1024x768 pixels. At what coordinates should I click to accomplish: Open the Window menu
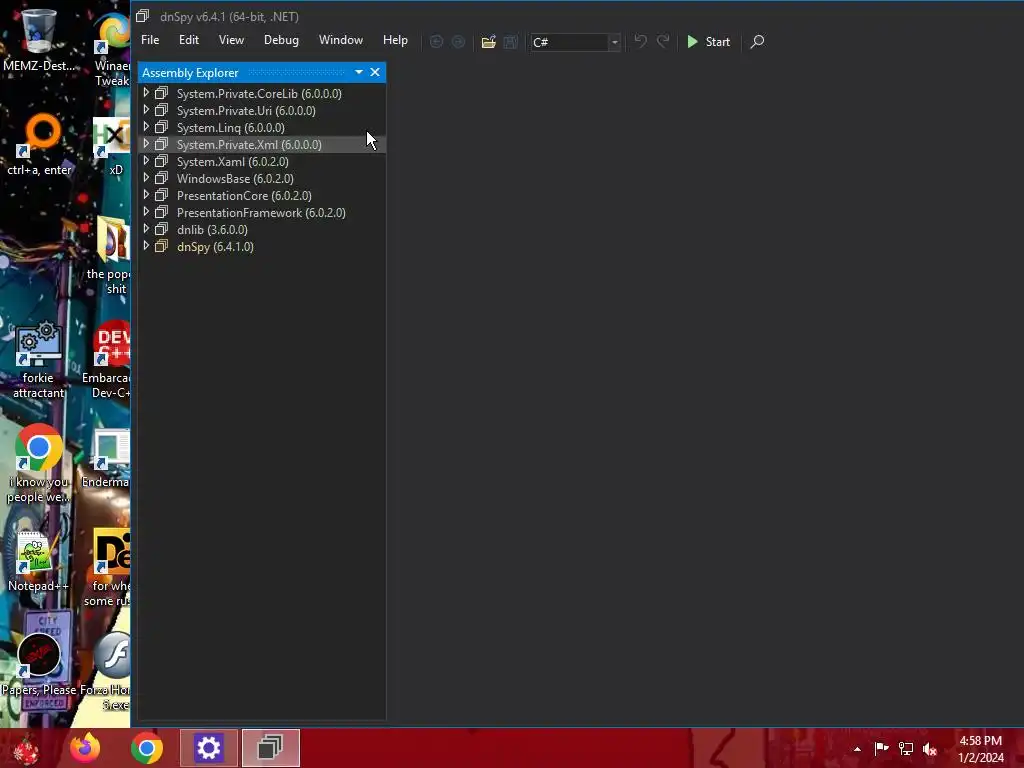pyautogui.click(x=341, y=40)
